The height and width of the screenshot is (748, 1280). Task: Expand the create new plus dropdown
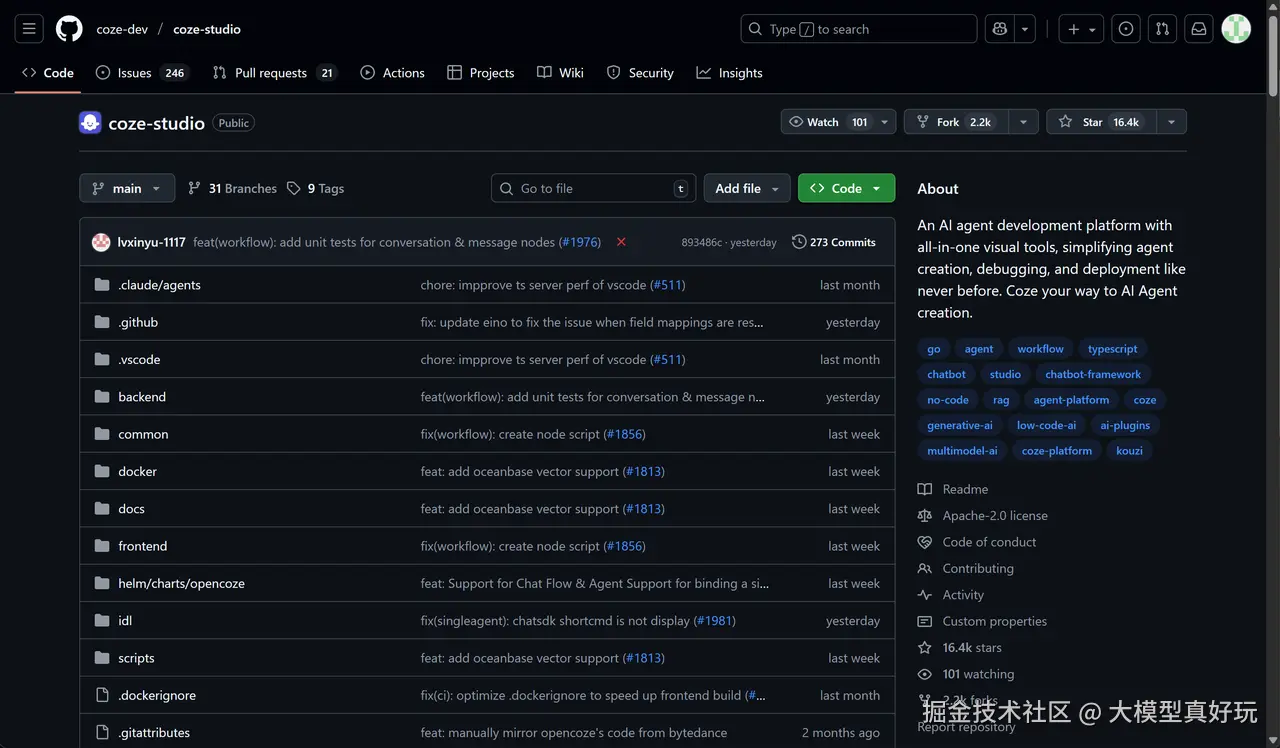1083,29
